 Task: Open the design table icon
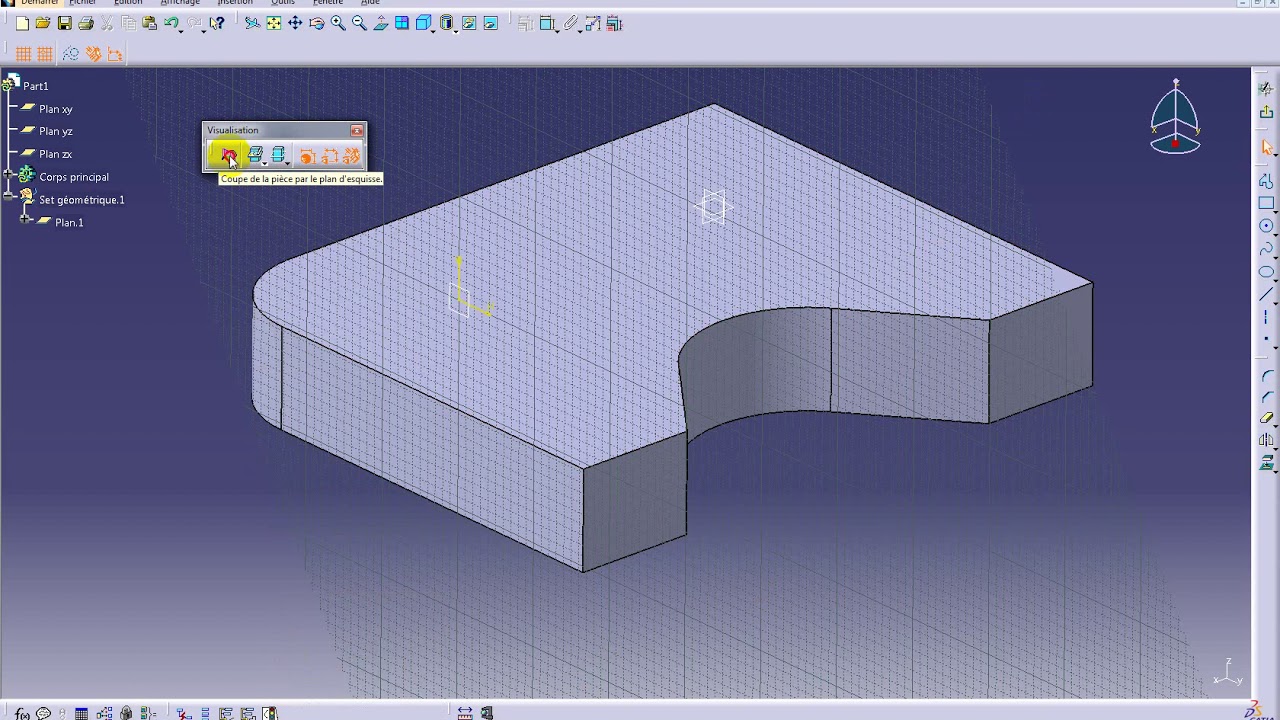tap(81, 713)
